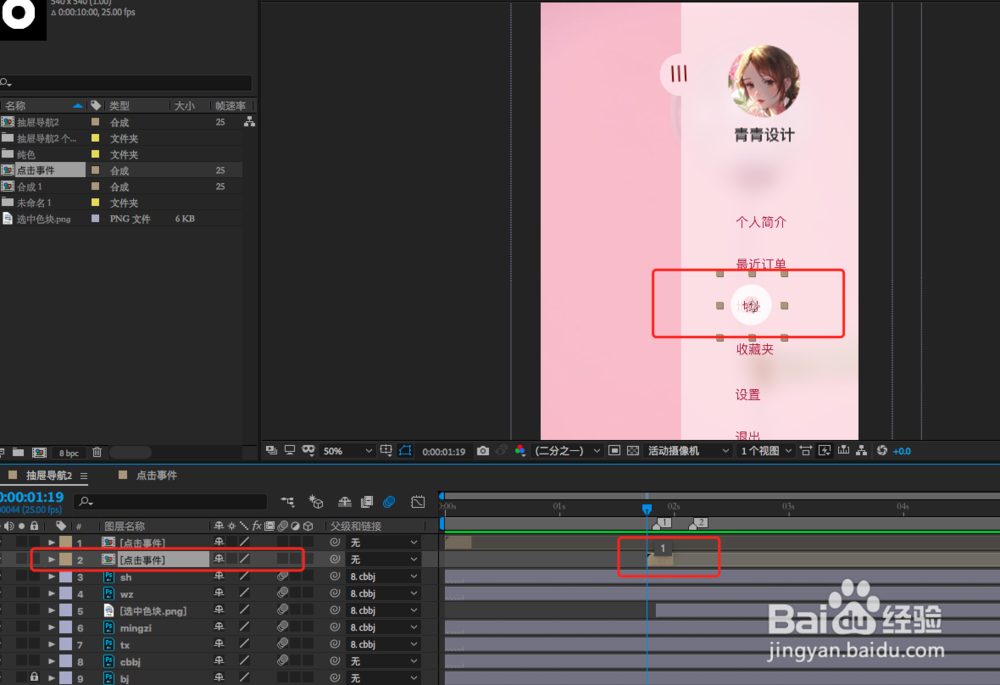The width and height of the screenshot is (1000, 685).
Task: Expand layer 2 [点击事件] disclosure triangle
Action: [51, 559]
